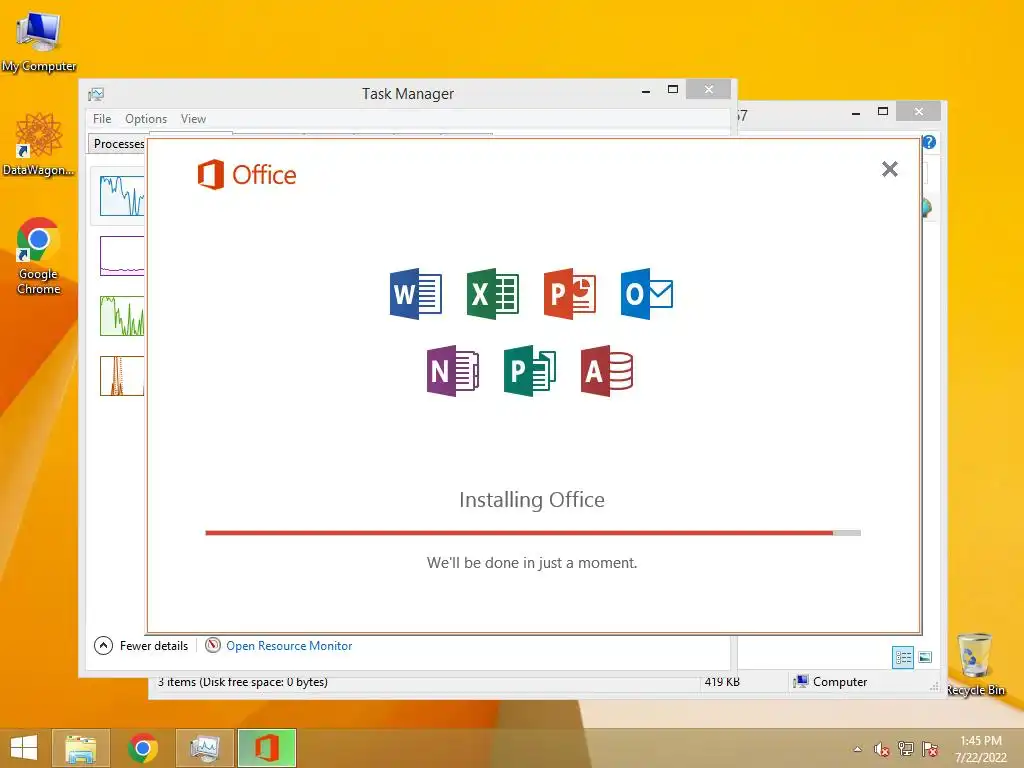Click the Task Manager title bar icon
This screenshot has height=768, width=1024.
[x=96, y=94]
